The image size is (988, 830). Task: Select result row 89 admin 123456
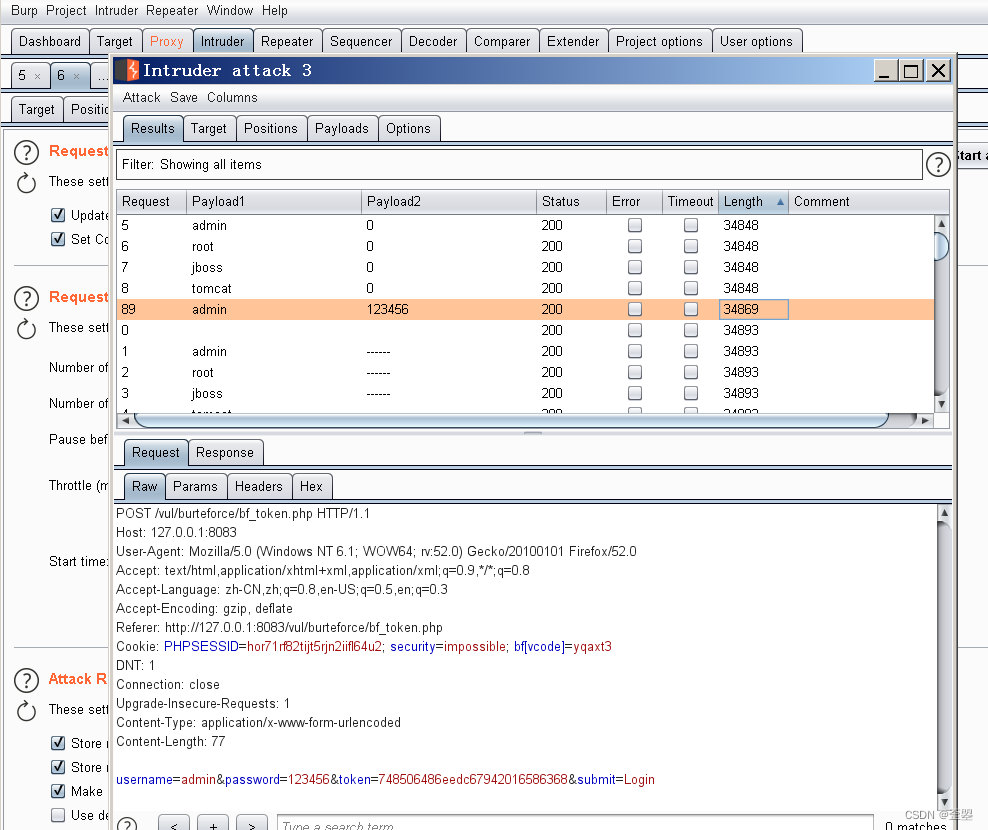(525, 309)
